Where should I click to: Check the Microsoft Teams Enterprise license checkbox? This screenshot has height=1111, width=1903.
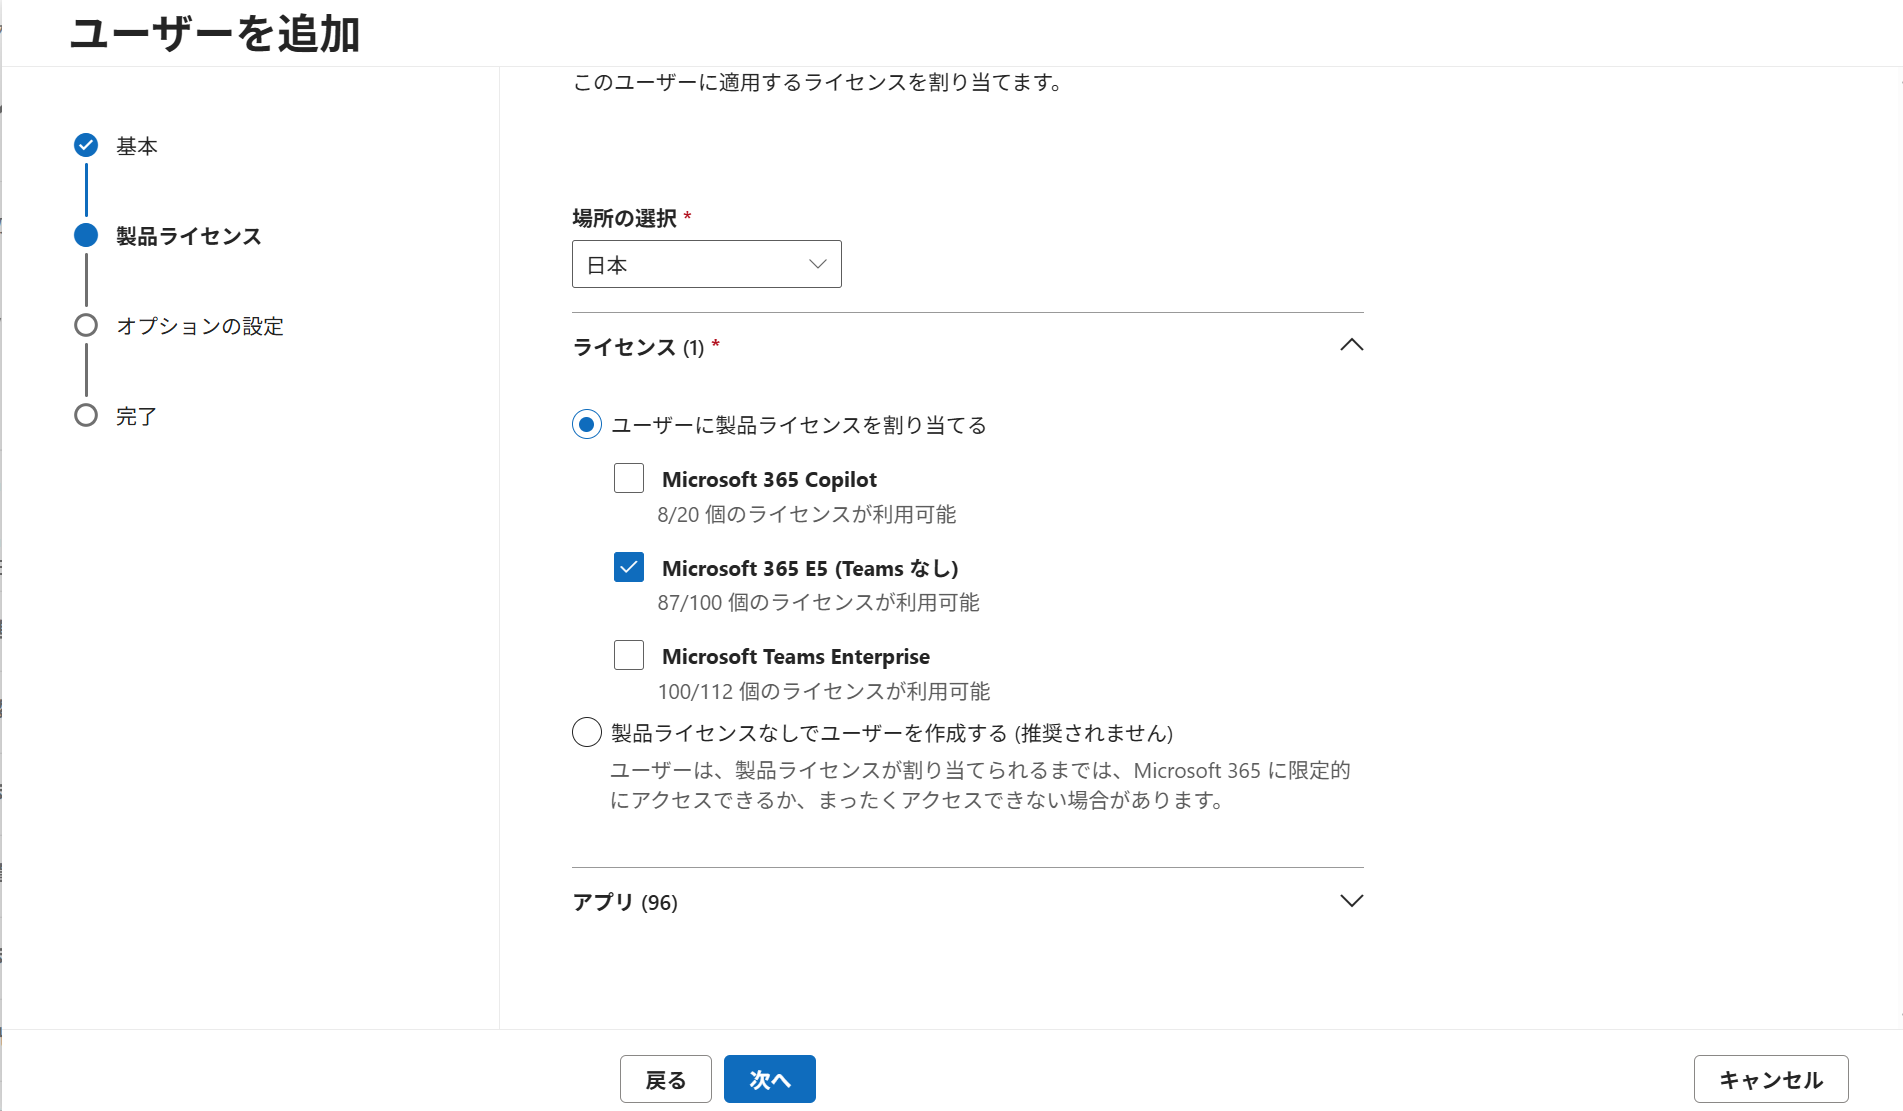629,656
